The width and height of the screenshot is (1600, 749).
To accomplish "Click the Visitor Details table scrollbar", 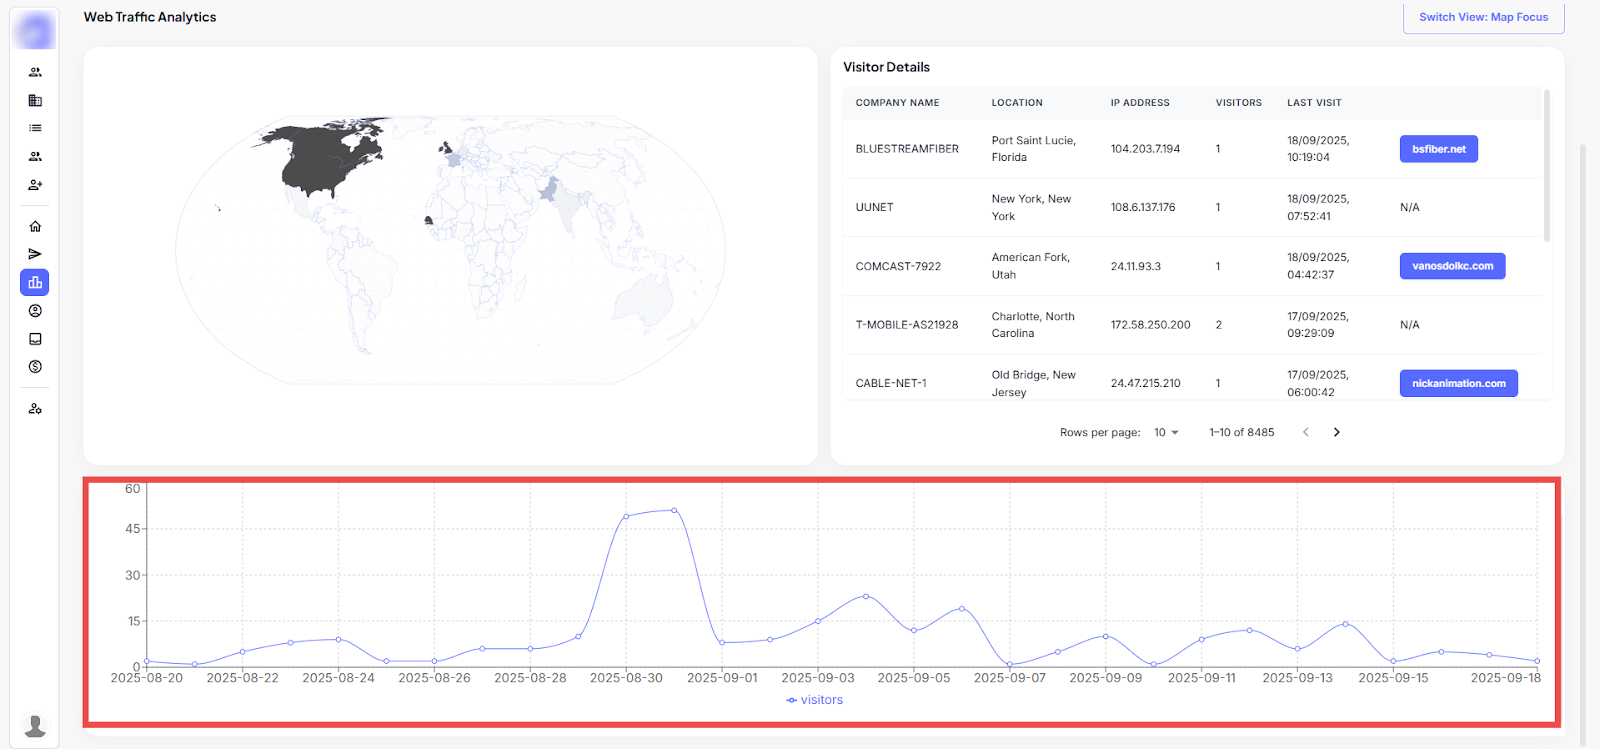I will (1547, 166).
